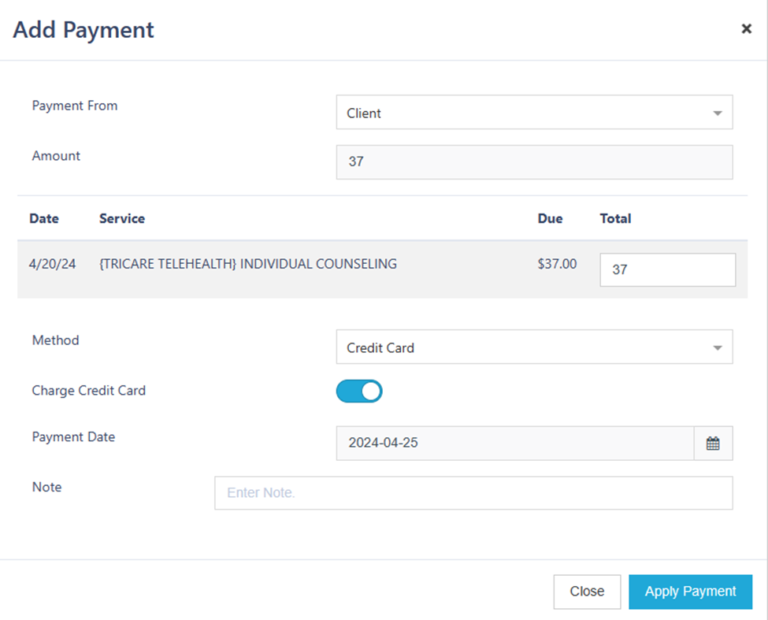The image size is (768, 620).
Task: Click the $37.00 due amount
Action: click(x=557, y=265)
